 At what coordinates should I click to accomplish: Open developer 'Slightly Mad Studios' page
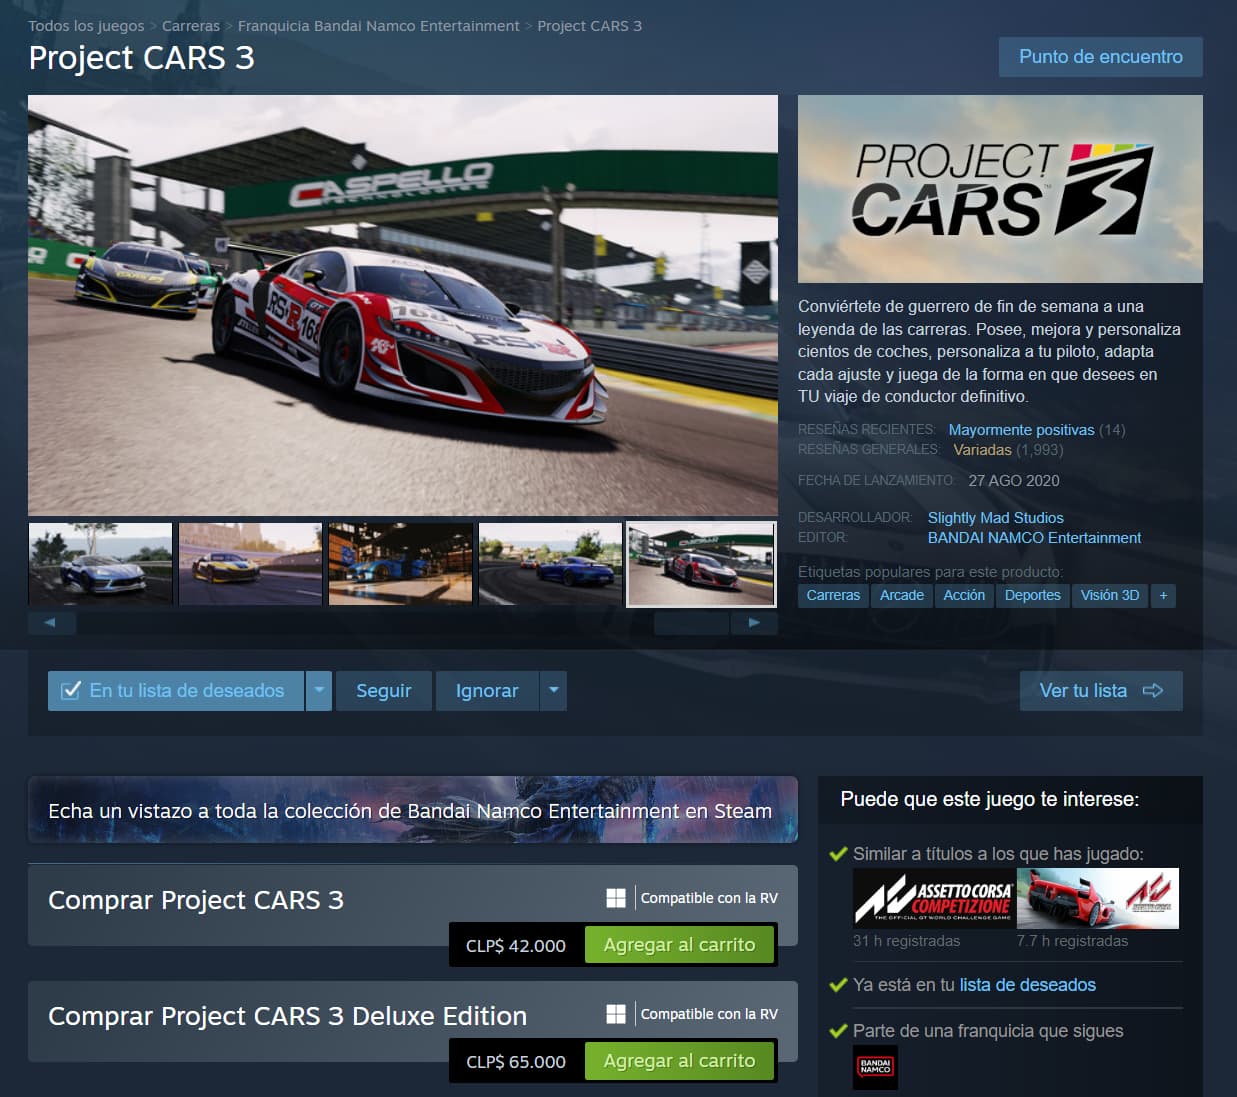point(996,518)
